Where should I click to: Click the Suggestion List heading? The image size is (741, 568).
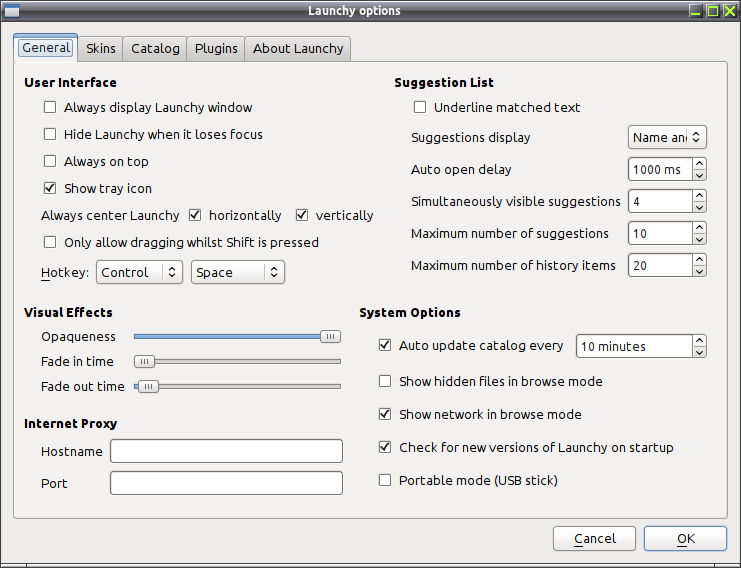[444, 83]
